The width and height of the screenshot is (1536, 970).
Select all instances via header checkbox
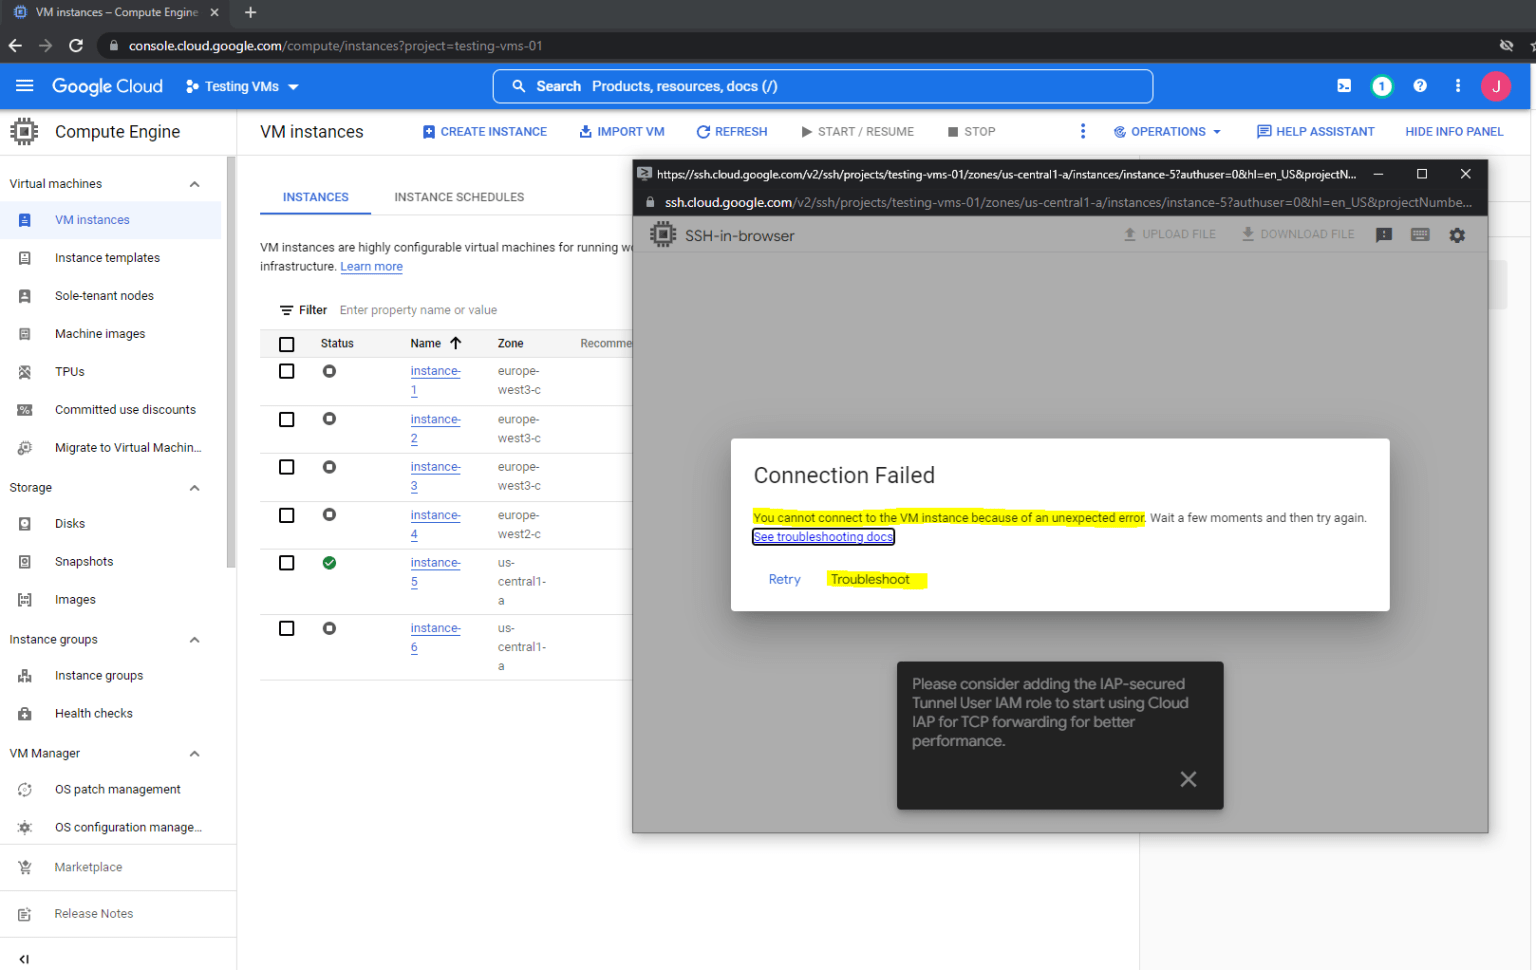(287, 343)
